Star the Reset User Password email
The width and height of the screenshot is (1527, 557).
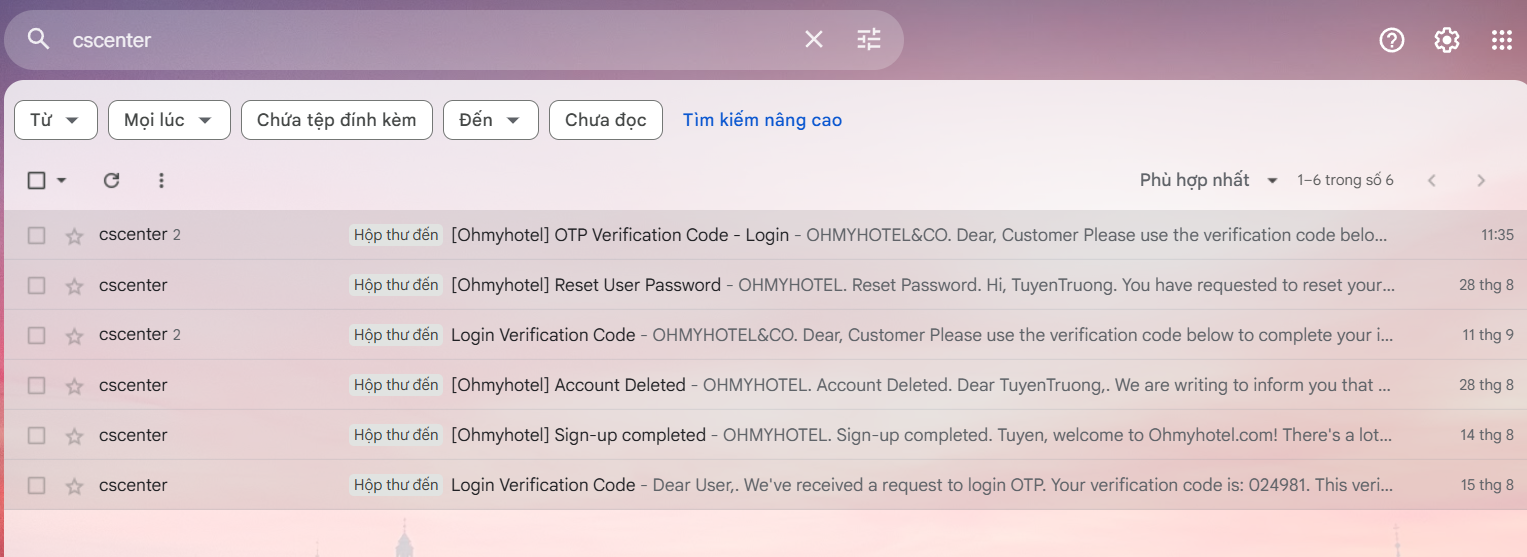tap(74, 286)
